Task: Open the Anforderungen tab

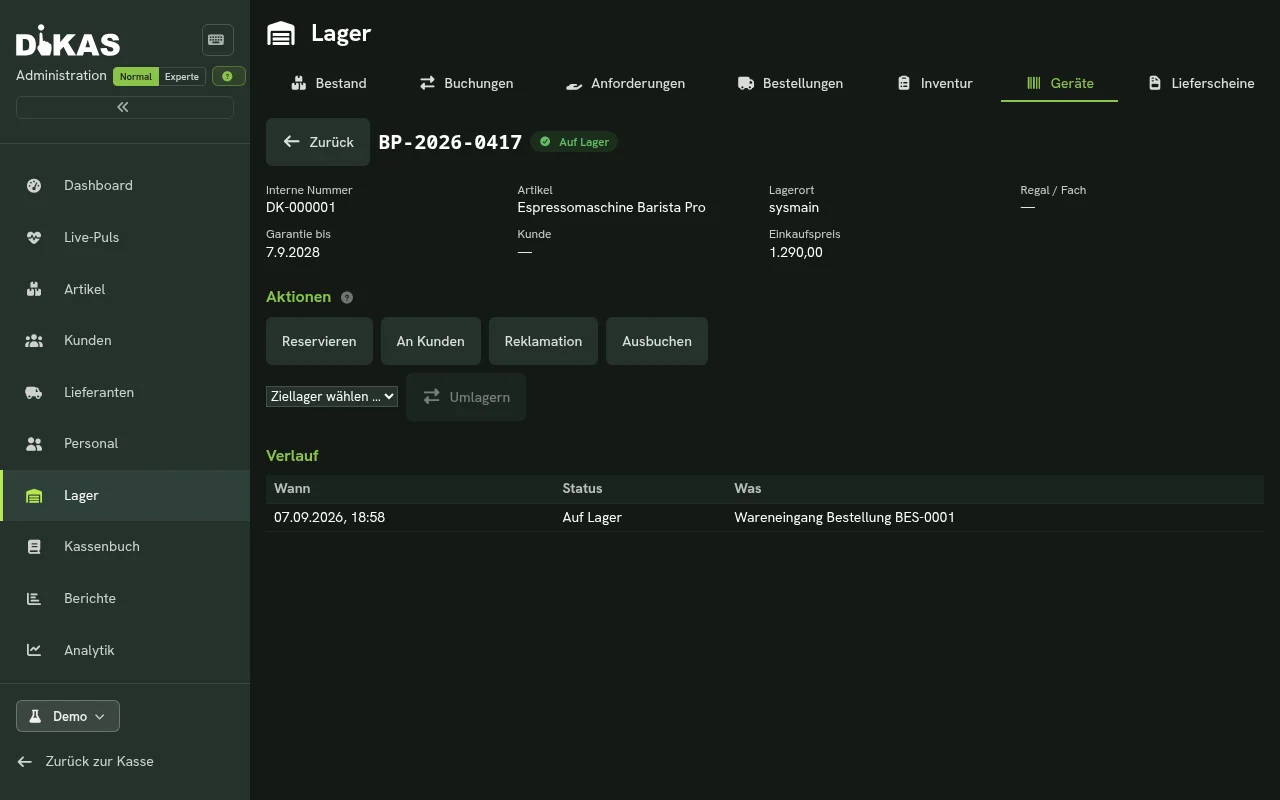Action: tap(625, 83)
